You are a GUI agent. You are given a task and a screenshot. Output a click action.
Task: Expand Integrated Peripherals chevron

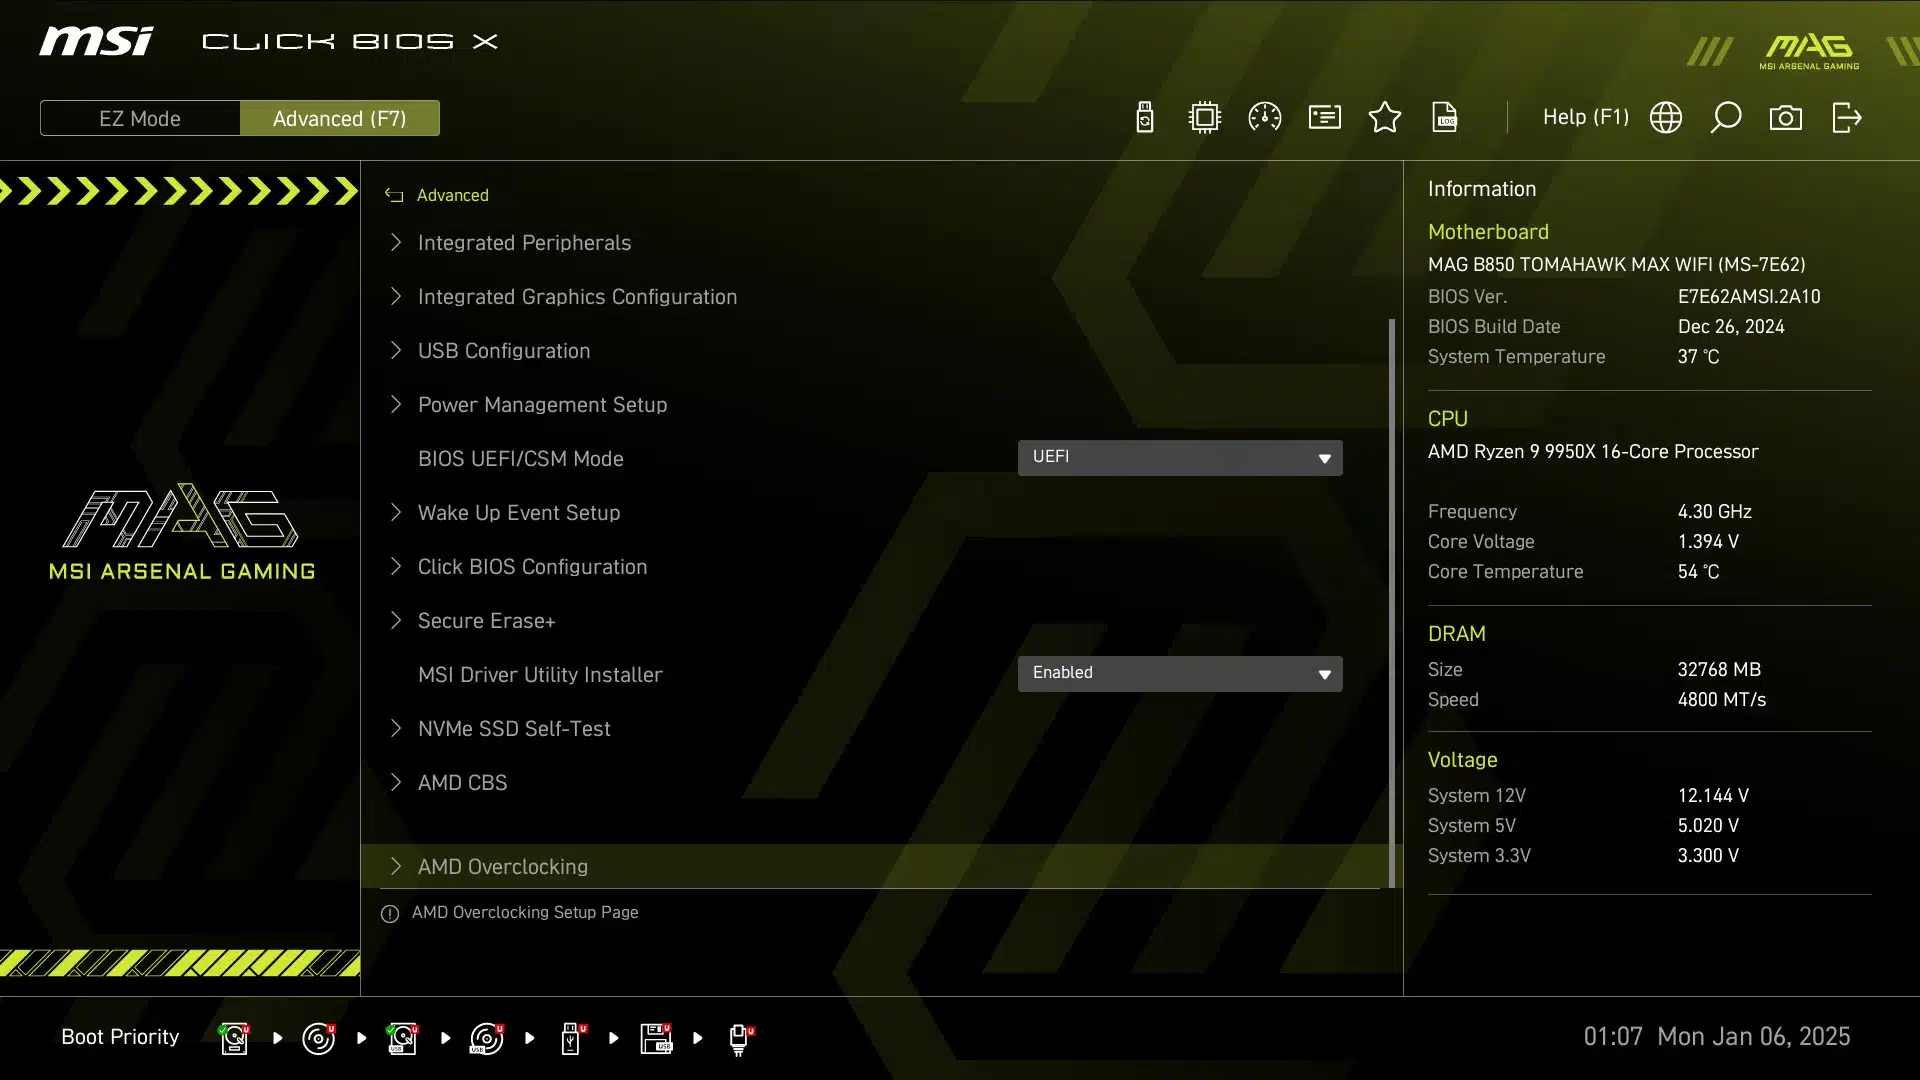click(x=396, y=242)
